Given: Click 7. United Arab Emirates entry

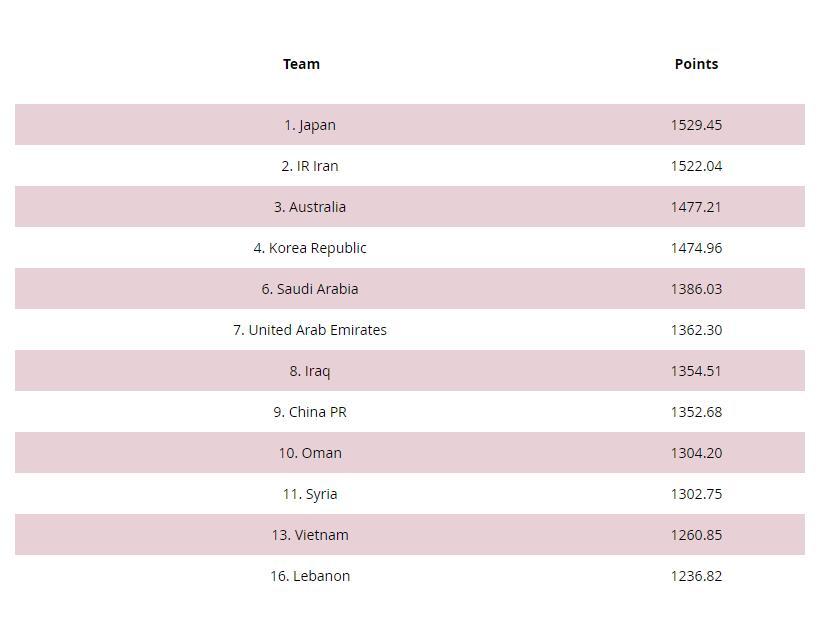Looking at the screenshot, I should (x=309, y=330).
